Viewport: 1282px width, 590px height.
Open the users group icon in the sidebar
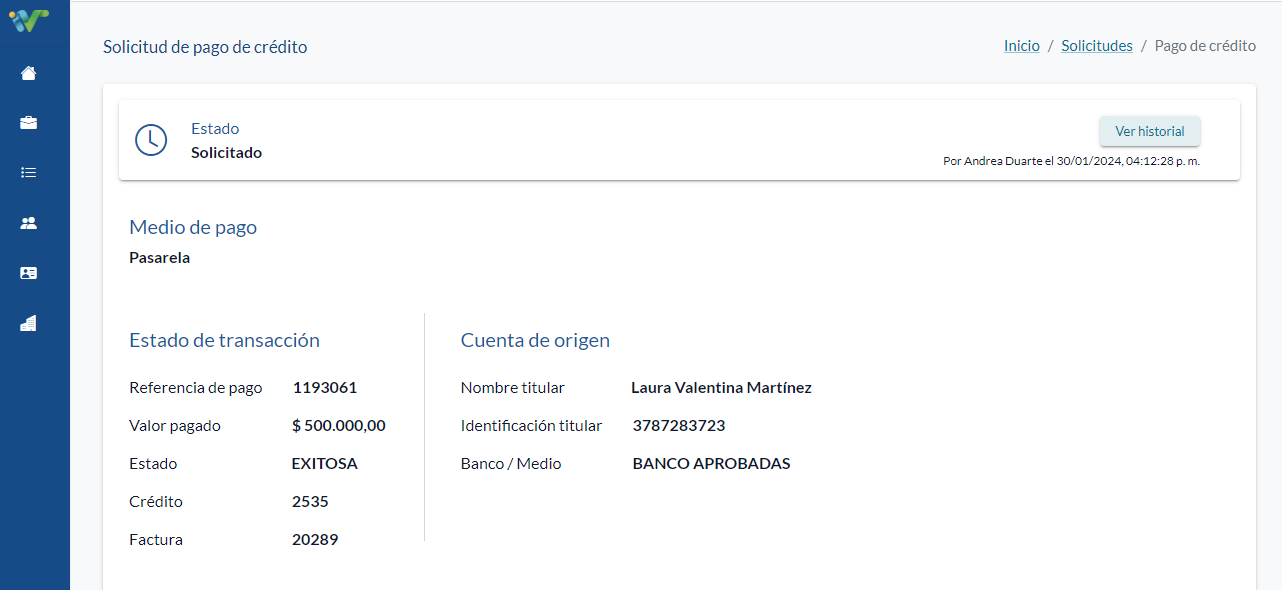[28, 223]
